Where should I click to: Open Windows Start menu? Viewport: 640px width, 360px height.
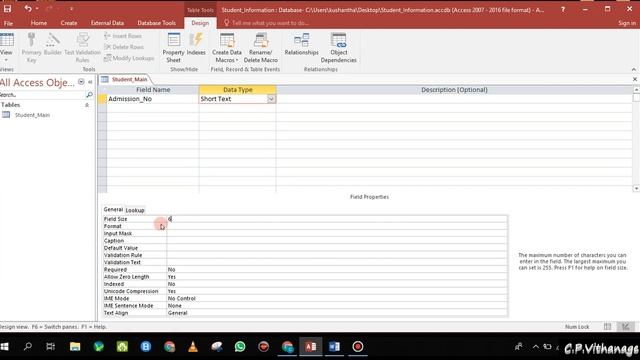click(x=4, y=347)
